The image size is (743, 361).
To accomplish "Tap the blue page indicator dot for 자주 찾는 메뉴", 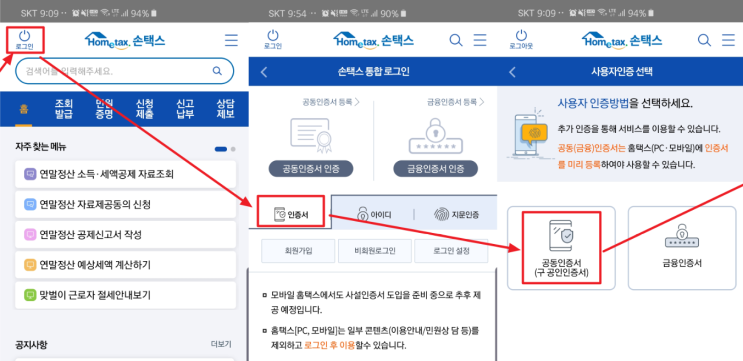I will point(221,149).
